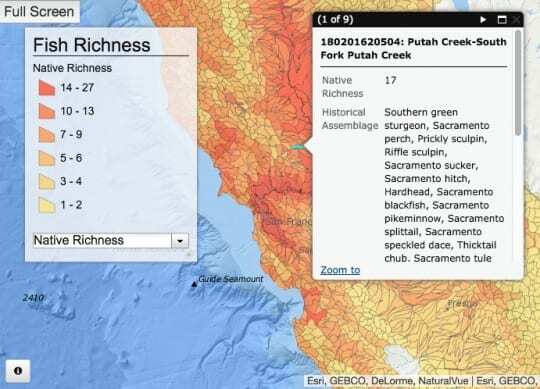Image resolution: width=540 pixels, height=389 pixels.
Task: Click the popup vertical scrollbar
Action: click(x=518, y=83)
